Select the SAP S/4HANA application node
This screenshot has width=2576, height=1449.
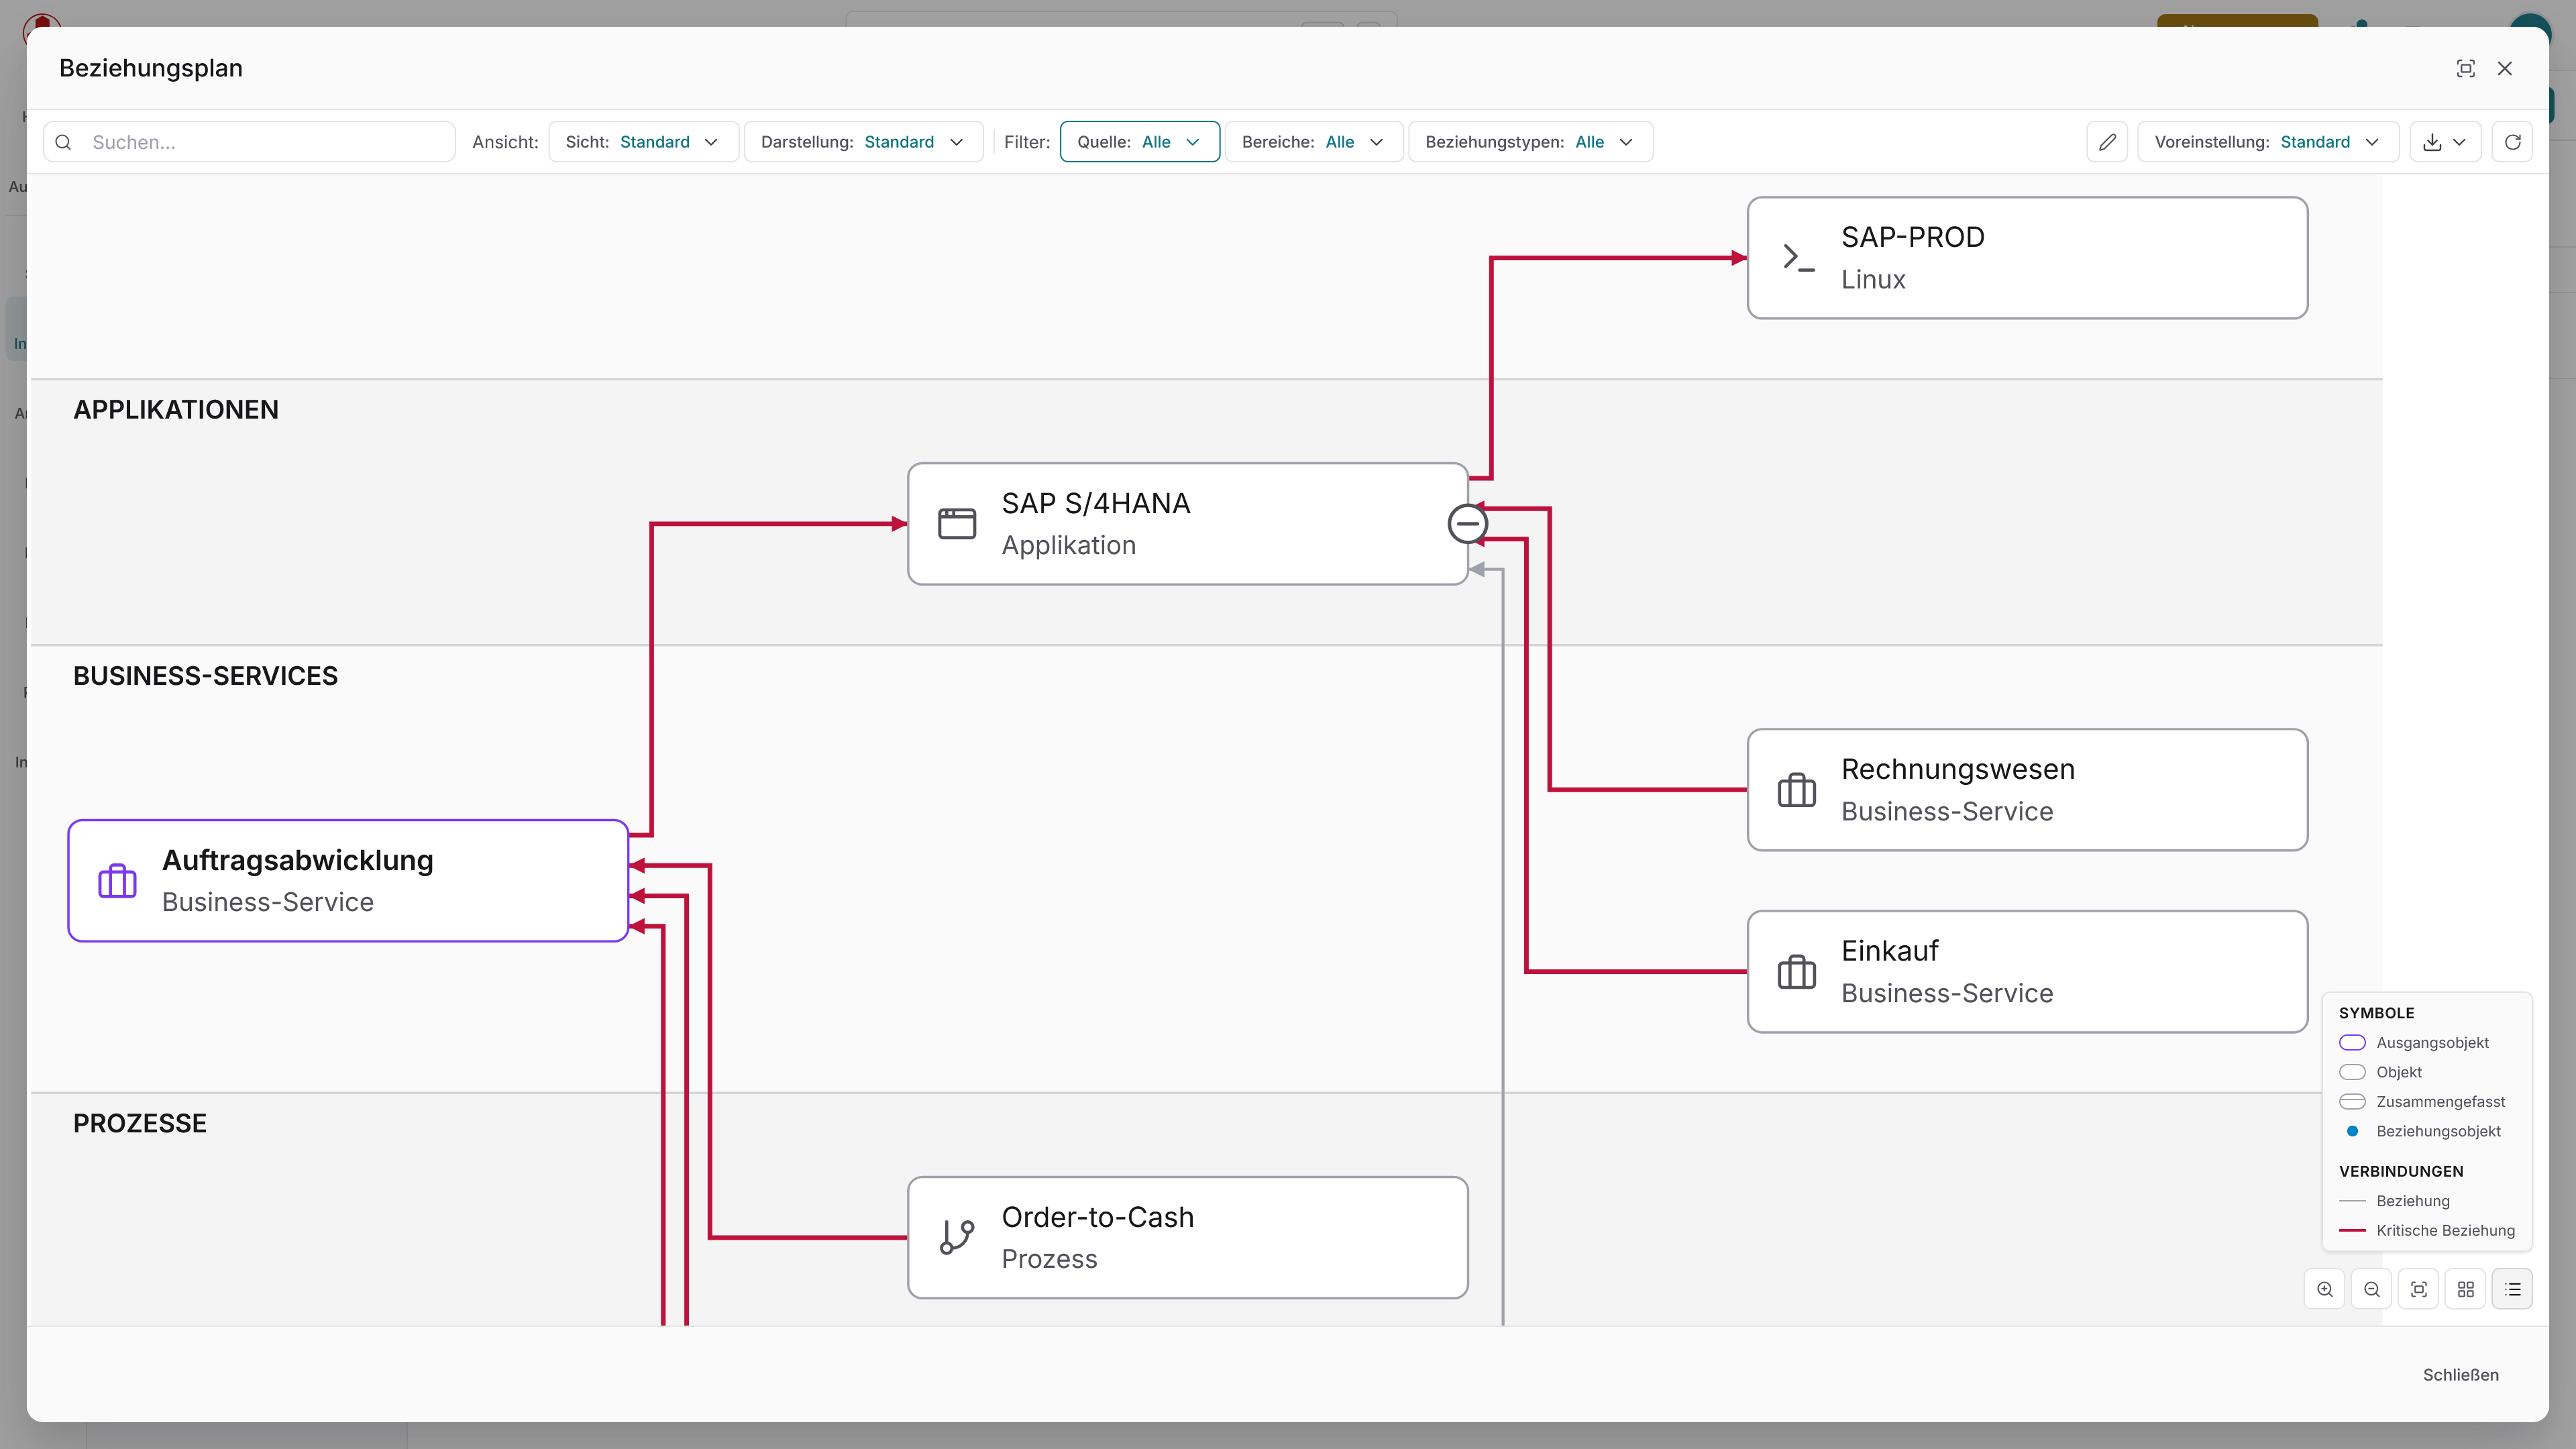click(1187, 524)
